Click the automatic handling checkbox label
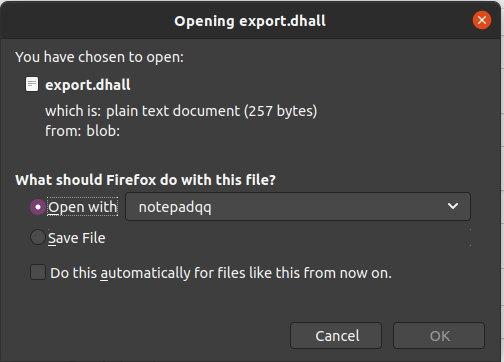Image resolution: width=504 pixels, height=362 pixels. click(x=221, y=273)
